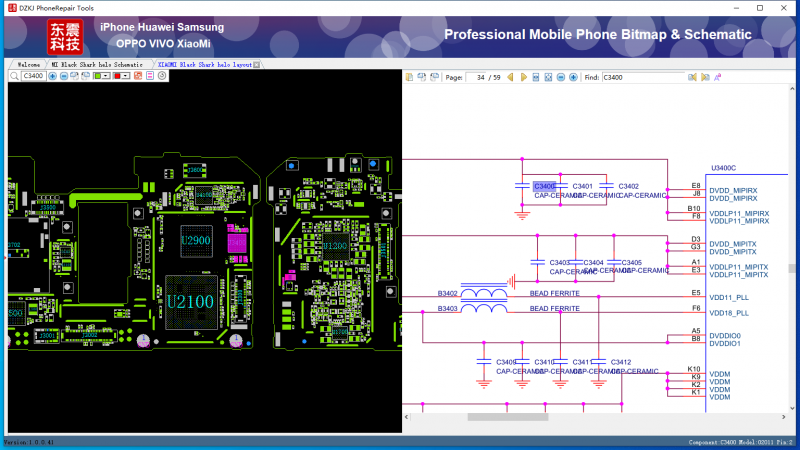Click the highlighted C3400 capacitor label in schematic
Viewport: 800px width, 450px height.
pos(545,186)
